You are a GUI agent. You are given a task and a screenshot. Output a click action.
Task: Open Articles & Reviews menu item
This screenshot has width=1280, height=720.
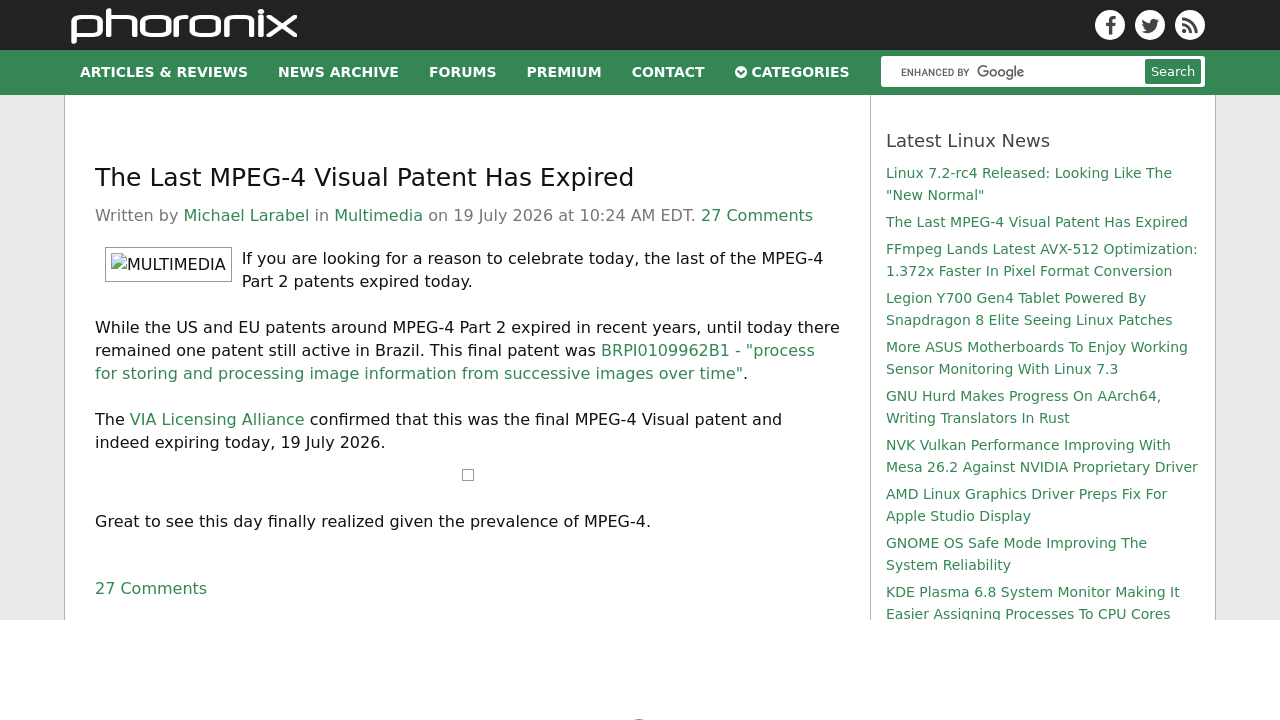[x=164, y=72]
